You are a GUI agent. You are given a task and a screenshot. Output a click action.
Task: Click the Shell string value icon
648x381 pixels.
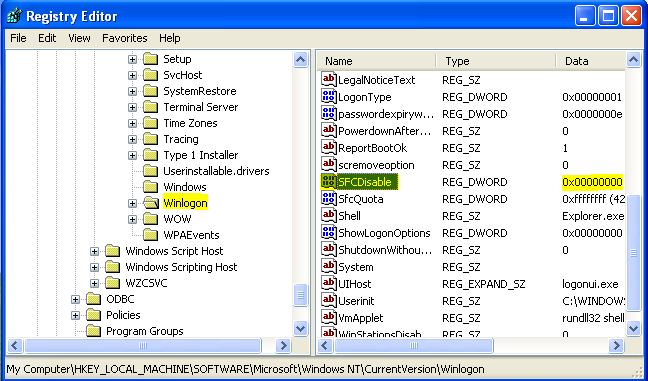[329, 215]
